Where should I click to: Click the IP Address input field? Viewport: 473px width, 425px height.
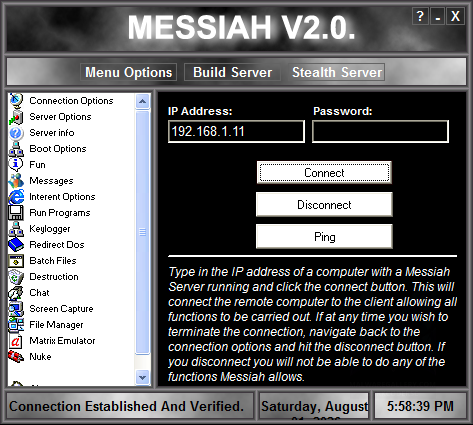tap(236, 132)
